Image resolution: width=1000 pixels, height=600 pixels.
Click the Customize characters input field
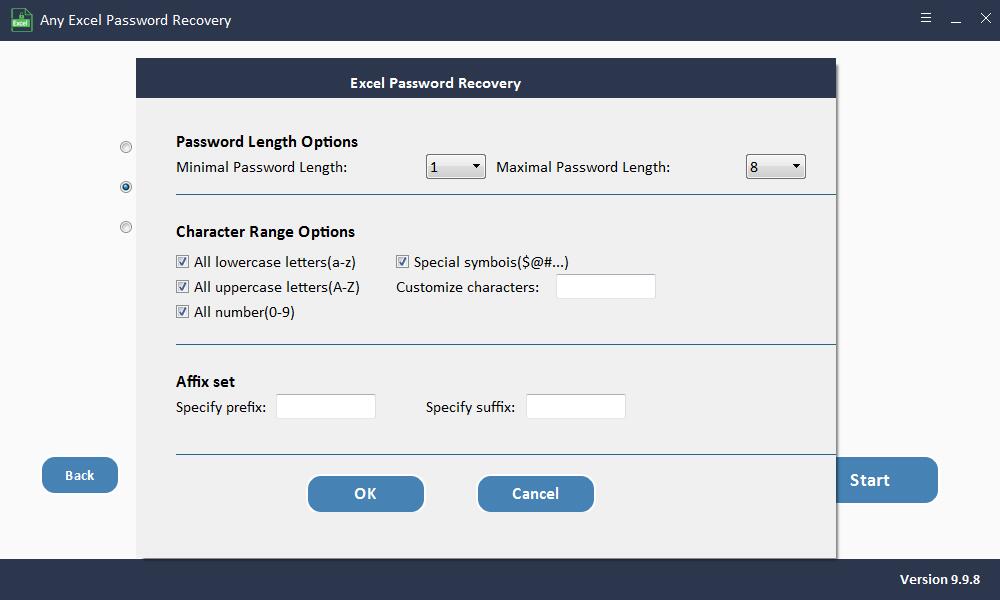pyautogui.click(x=605, y=286)
